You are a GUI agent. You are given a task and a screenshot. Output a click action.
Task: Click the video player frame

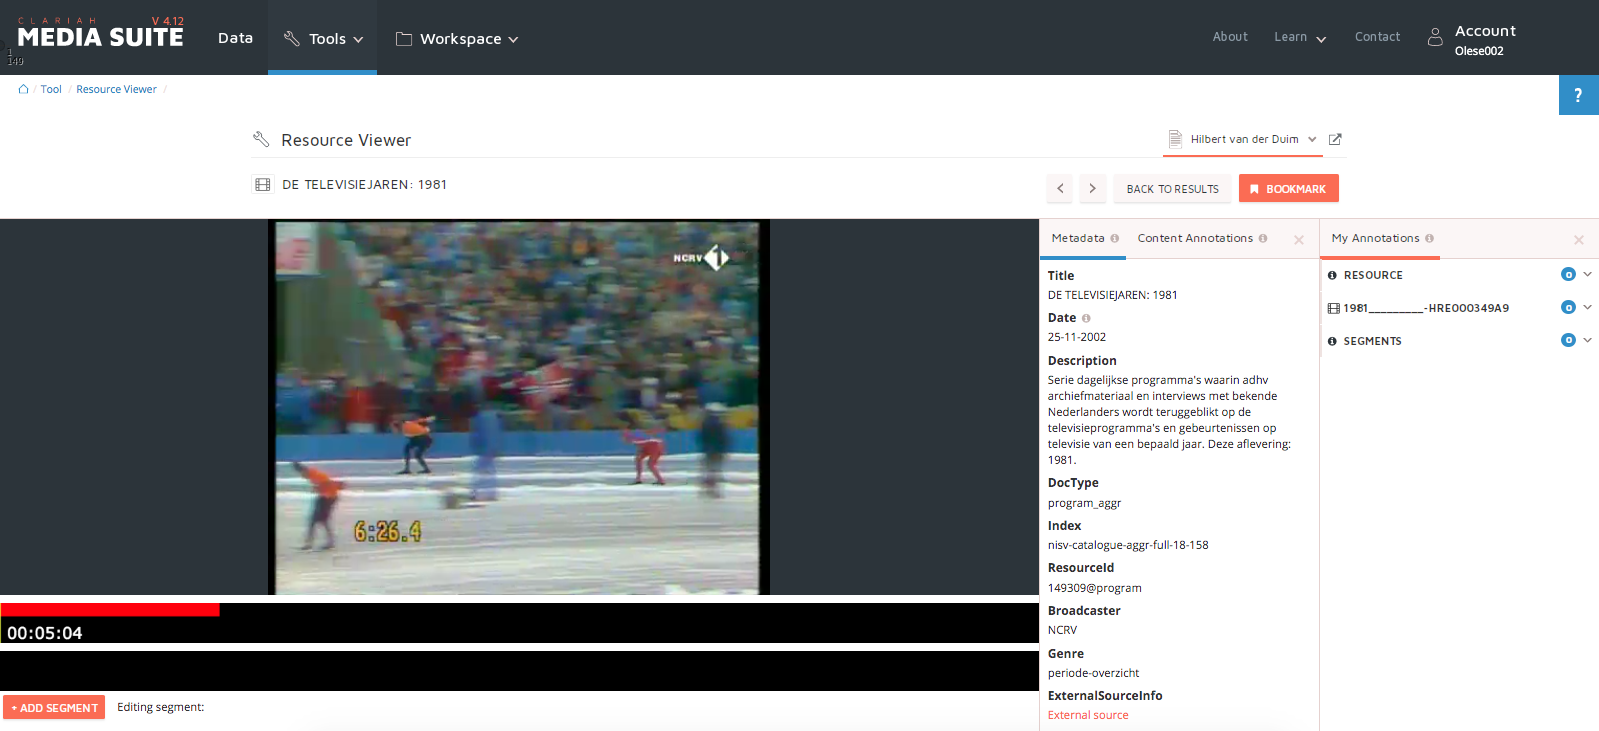tap(518, 407)
